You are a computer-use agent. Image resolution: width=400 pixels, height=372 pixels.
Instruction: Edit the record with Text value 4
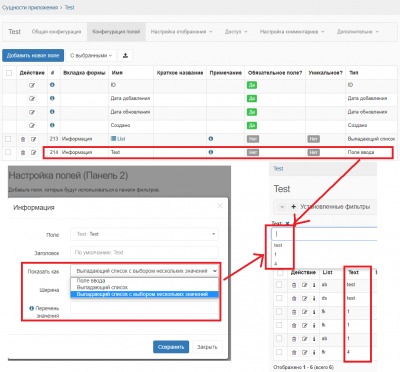[304, 352]
